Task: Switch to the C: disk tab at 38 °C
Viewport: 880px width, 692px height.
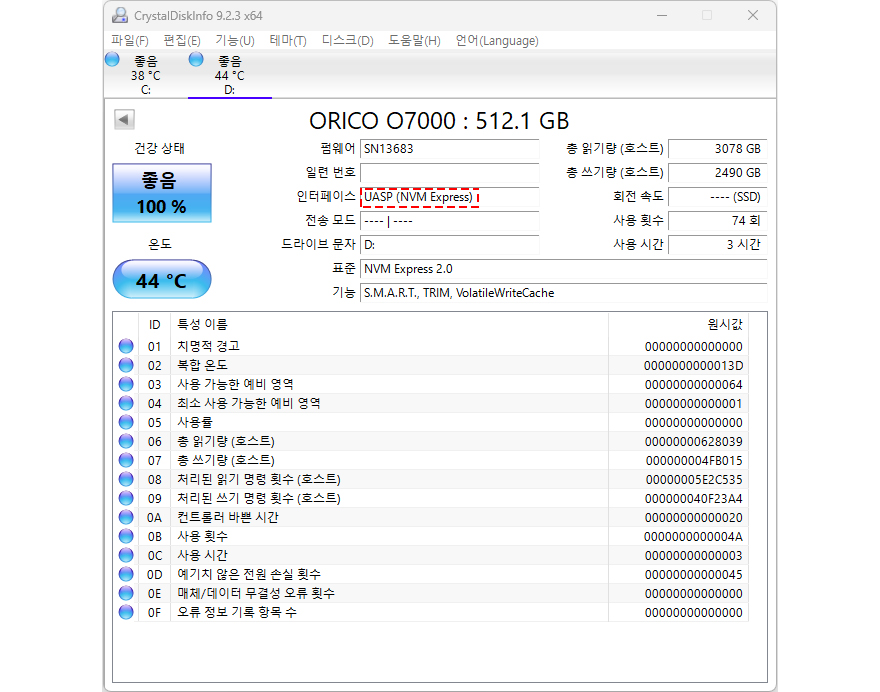Action: 146,75
